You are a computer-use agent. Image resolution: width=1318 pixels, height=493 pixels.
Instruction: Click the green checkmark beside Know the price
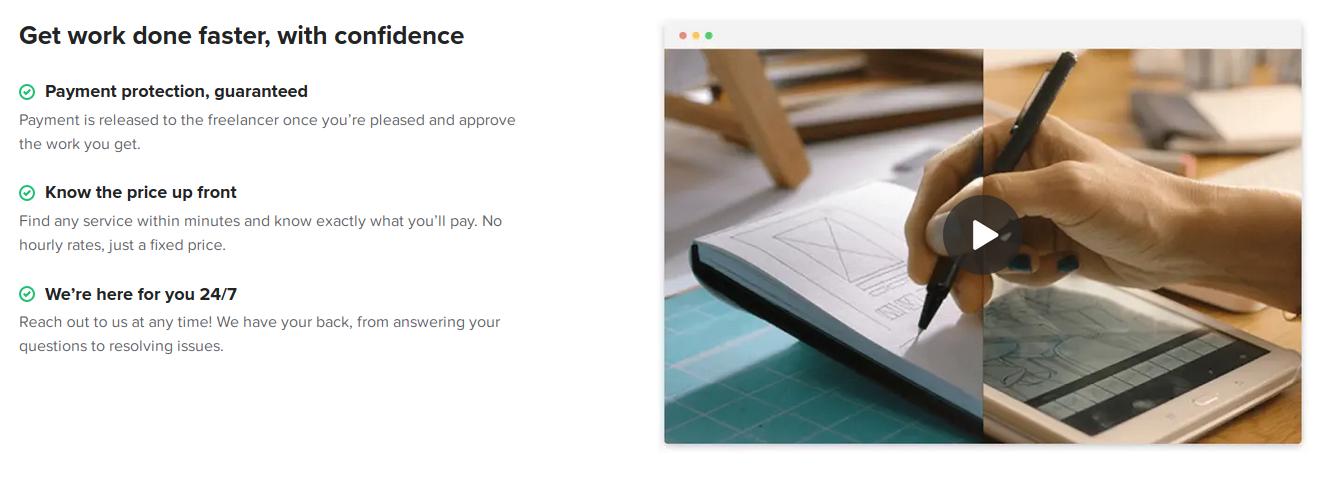(27, 193)
